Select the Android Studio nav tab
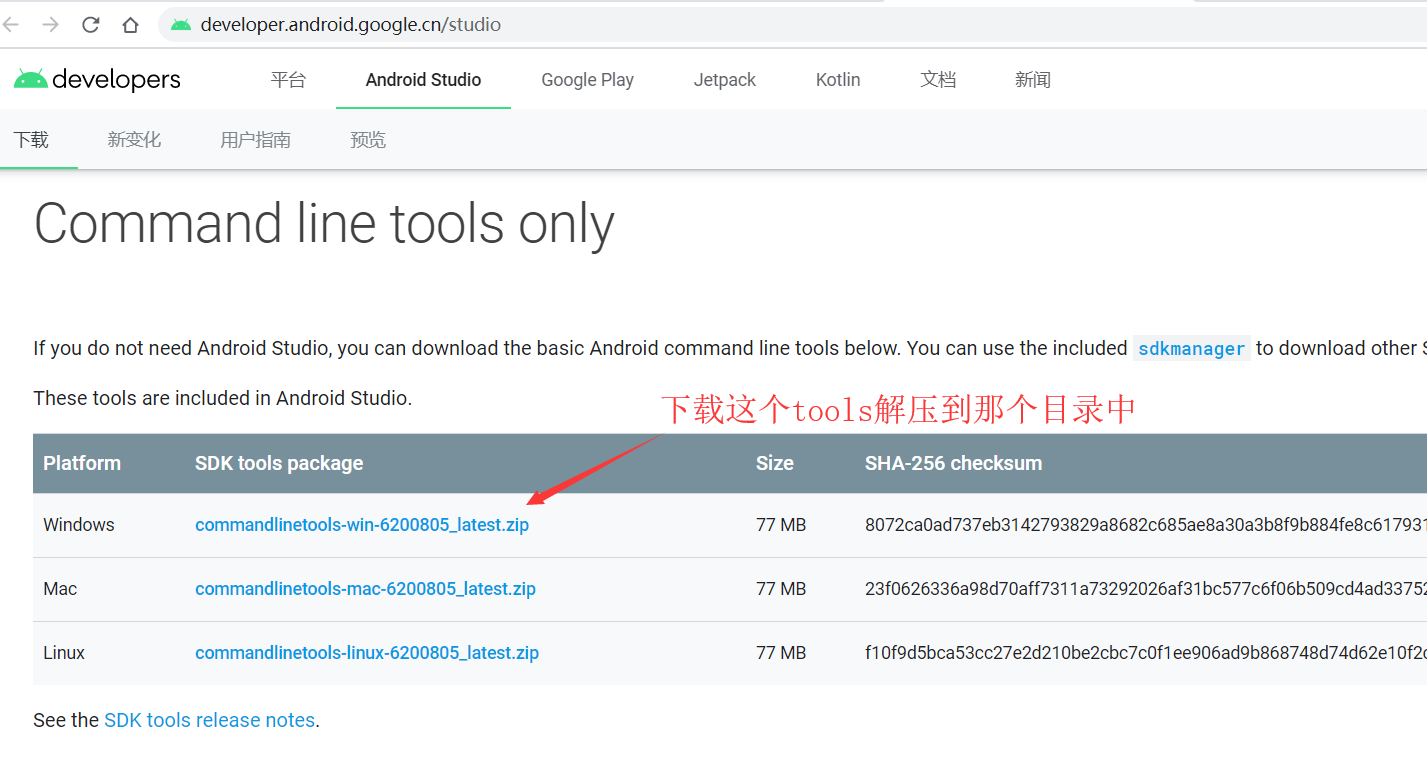 pyautogui.click(x=423, y=80)
